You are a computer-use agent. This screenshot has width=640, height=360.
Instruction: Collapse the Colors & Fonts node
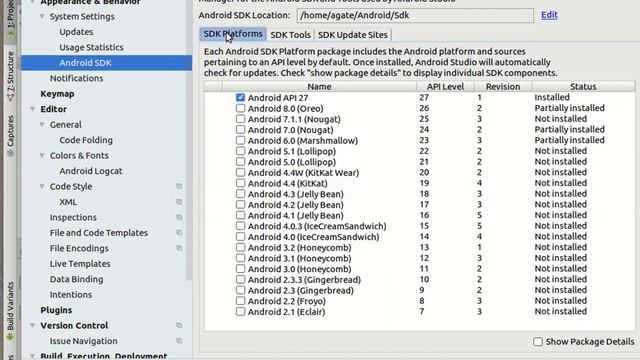pyautogui.click(x=42, y=156)
